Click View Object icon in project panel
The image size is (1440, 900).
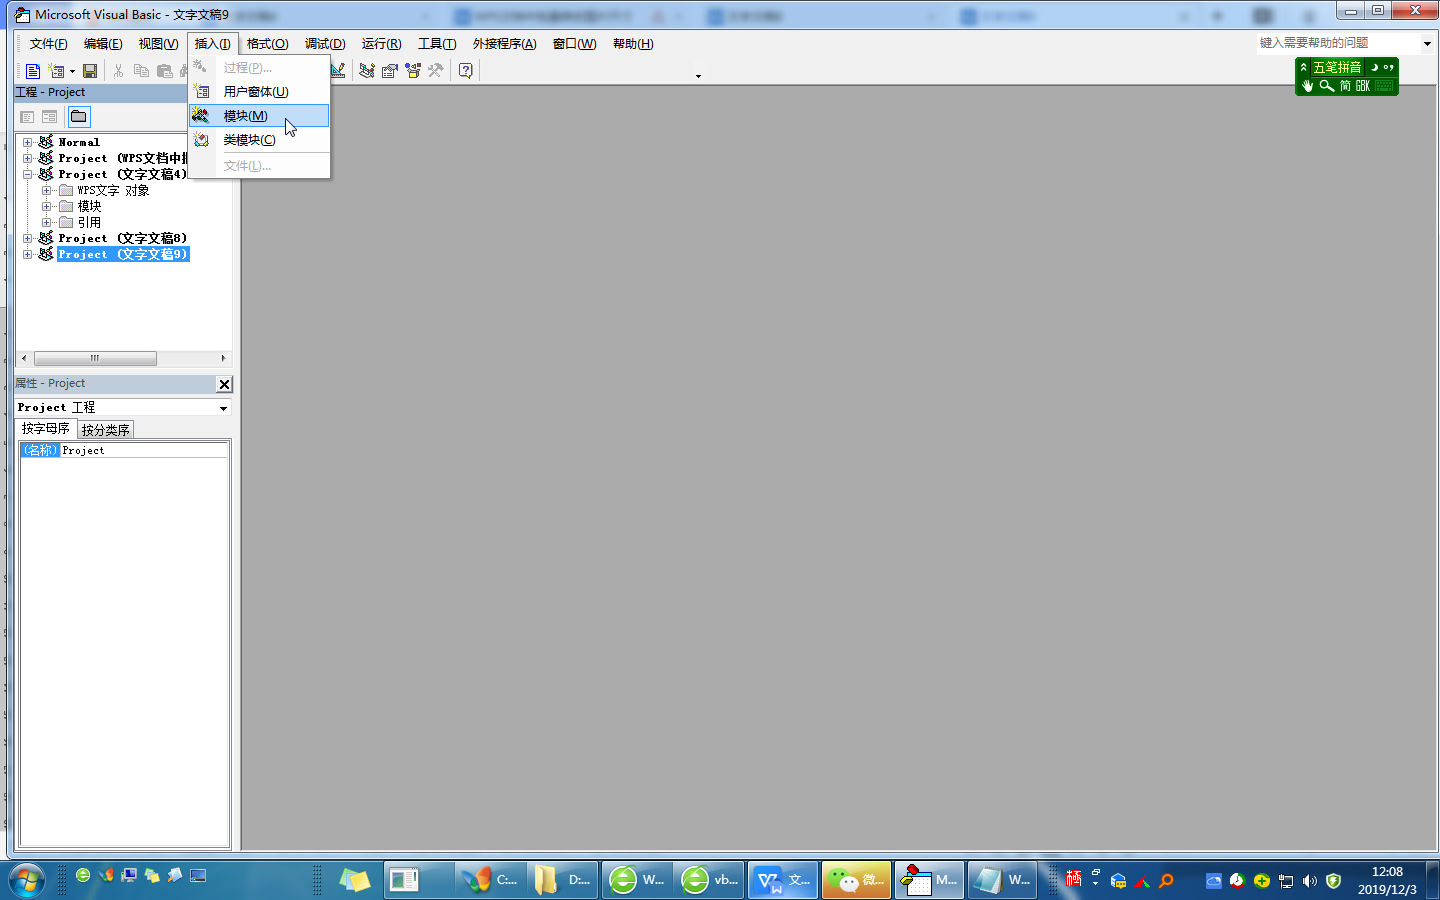50,117
